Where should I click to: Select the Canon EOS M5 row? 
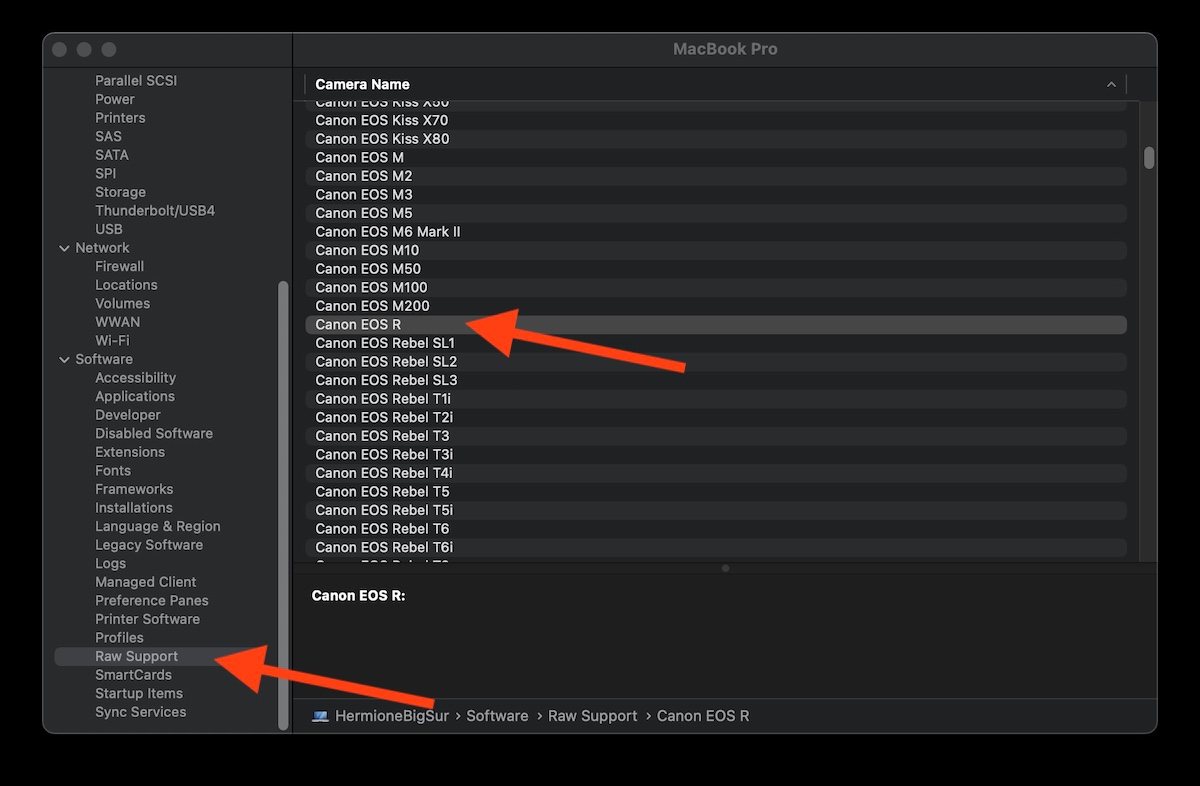point(716,213)
